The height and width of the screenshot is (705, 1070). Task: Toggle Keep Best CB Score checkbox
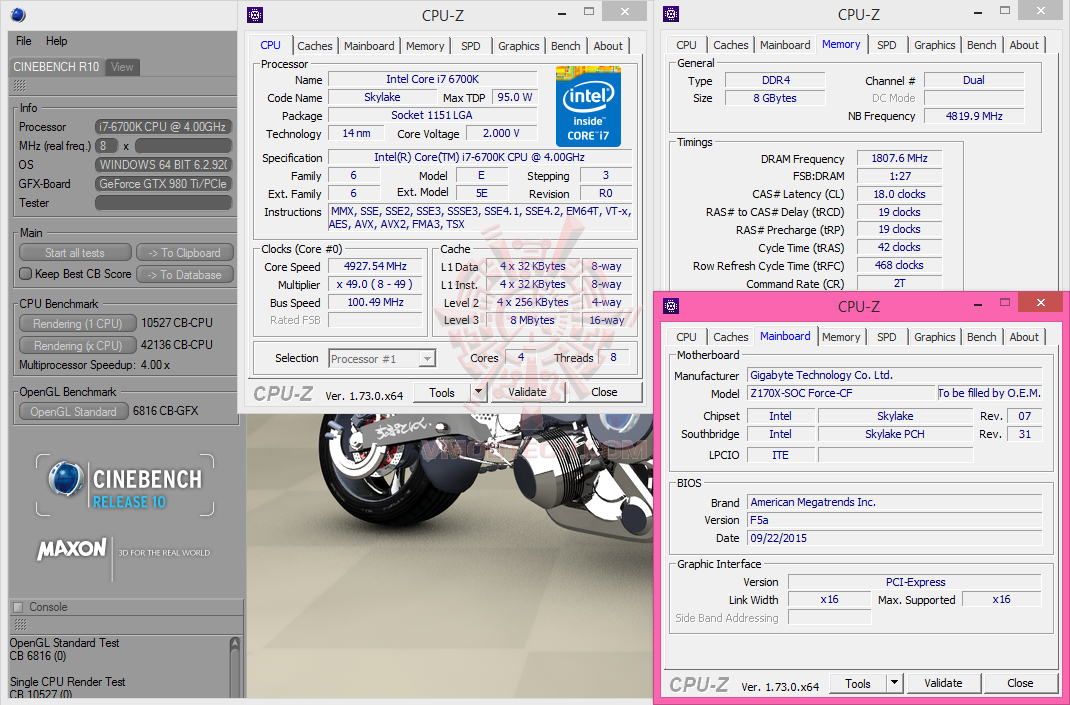pos(25,274)
